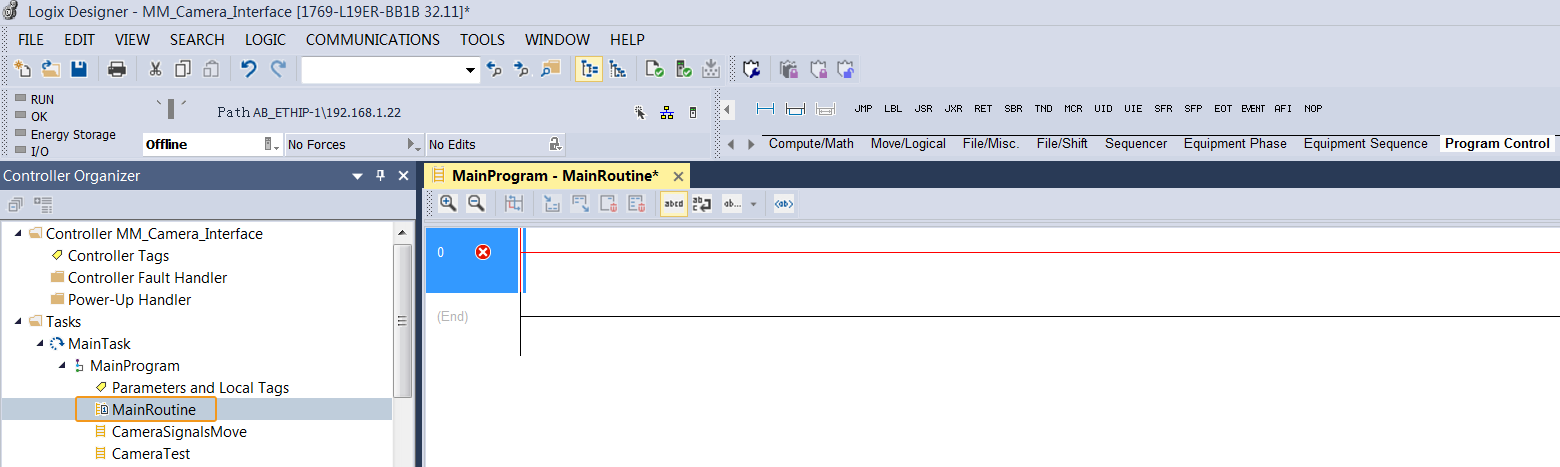Select Controller Tags in the organizer
The width and height of the screenshot is (1560, 467).
click(x=118, y=256)
